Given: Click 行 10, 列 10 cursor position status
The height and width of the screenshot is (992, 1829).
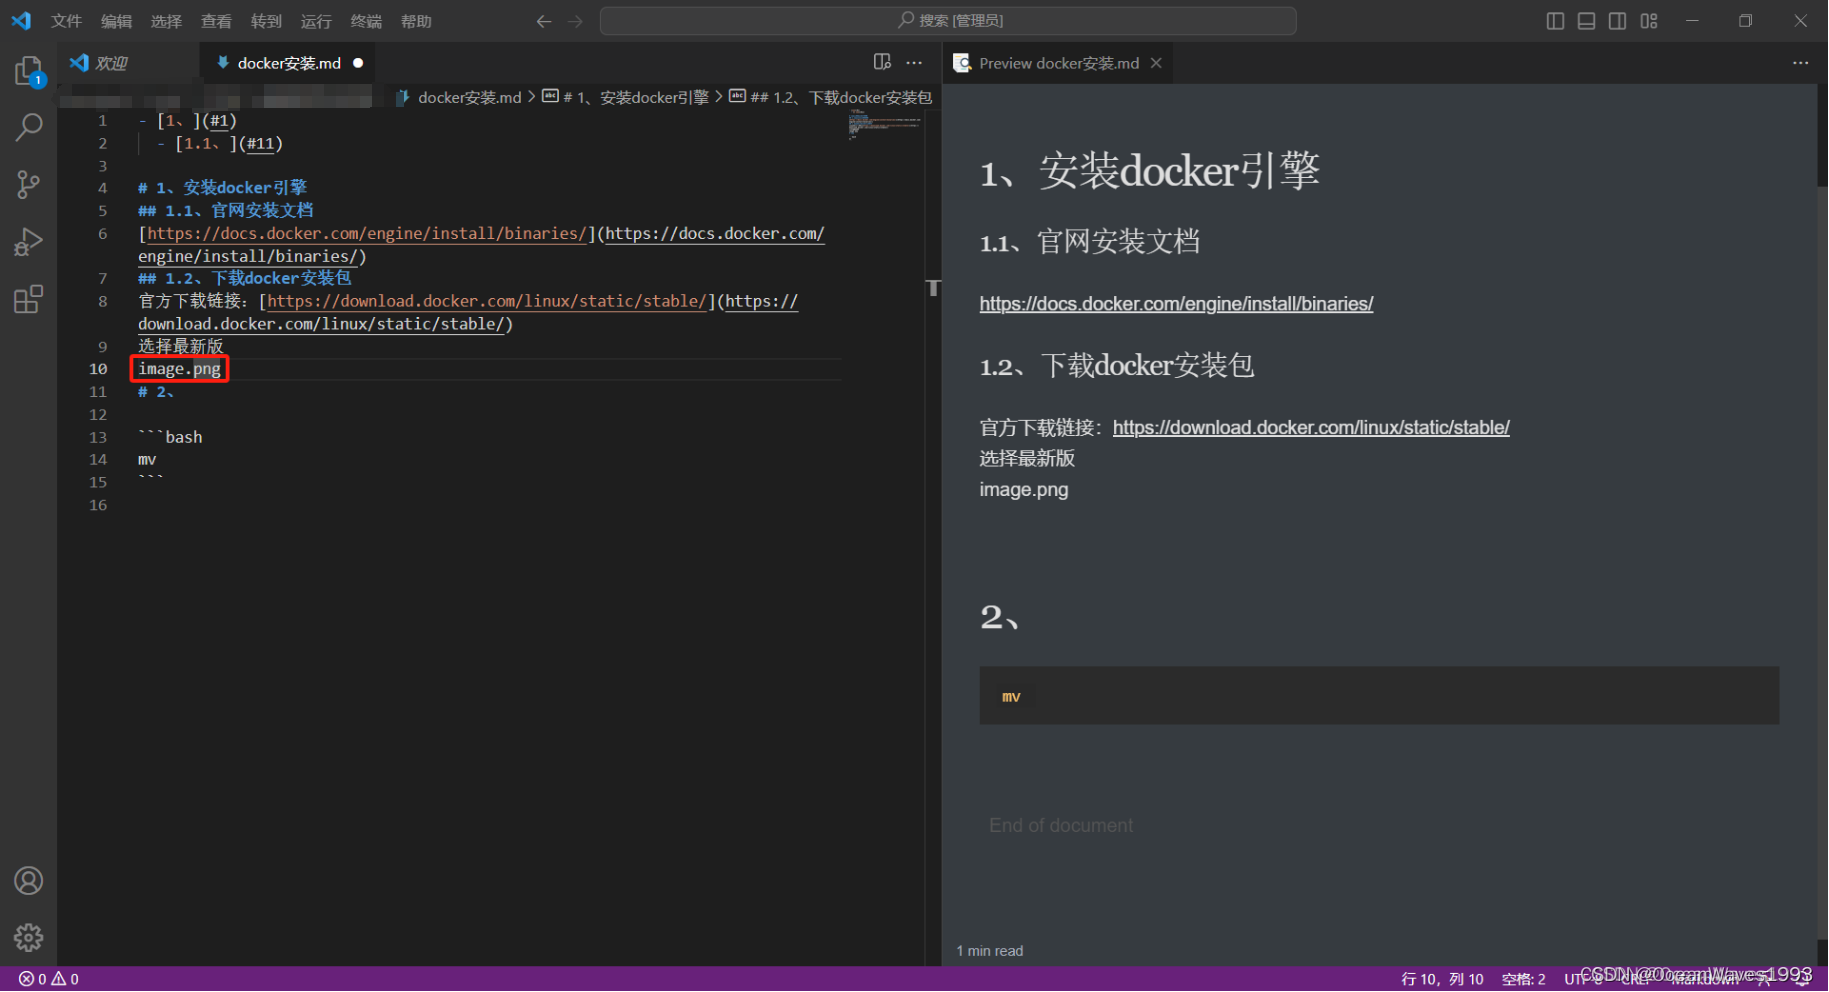Looking at the screenshot, I should [x=1442, y=979].
